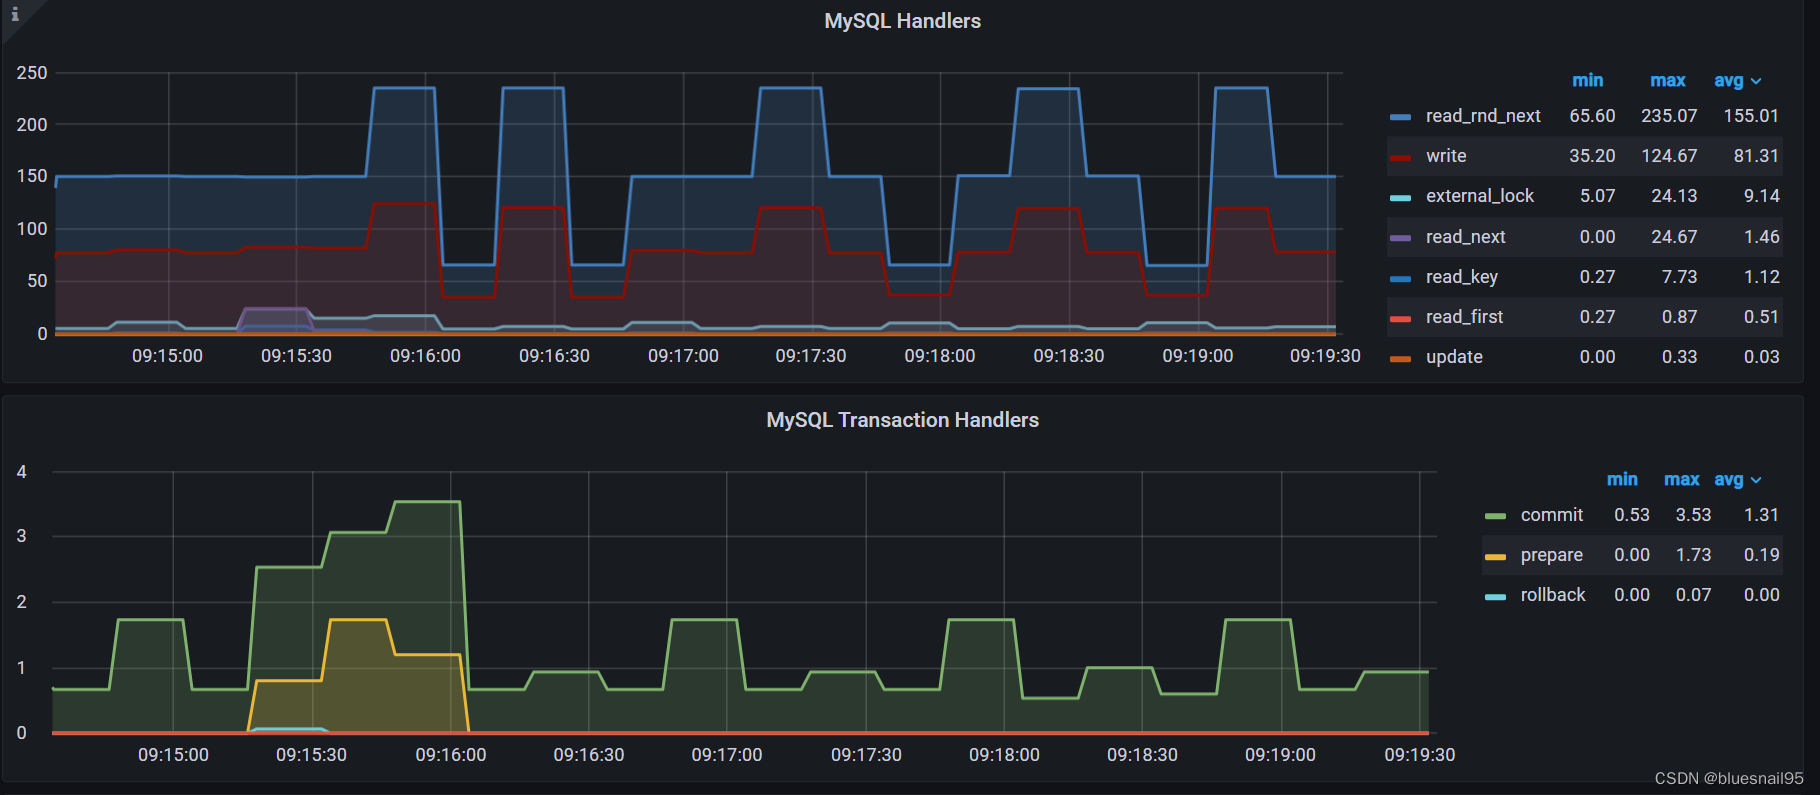Click 09:15:30 tick on Transaction Handlers time axis
The image size is (1820, 795).
tap(311, 755)
